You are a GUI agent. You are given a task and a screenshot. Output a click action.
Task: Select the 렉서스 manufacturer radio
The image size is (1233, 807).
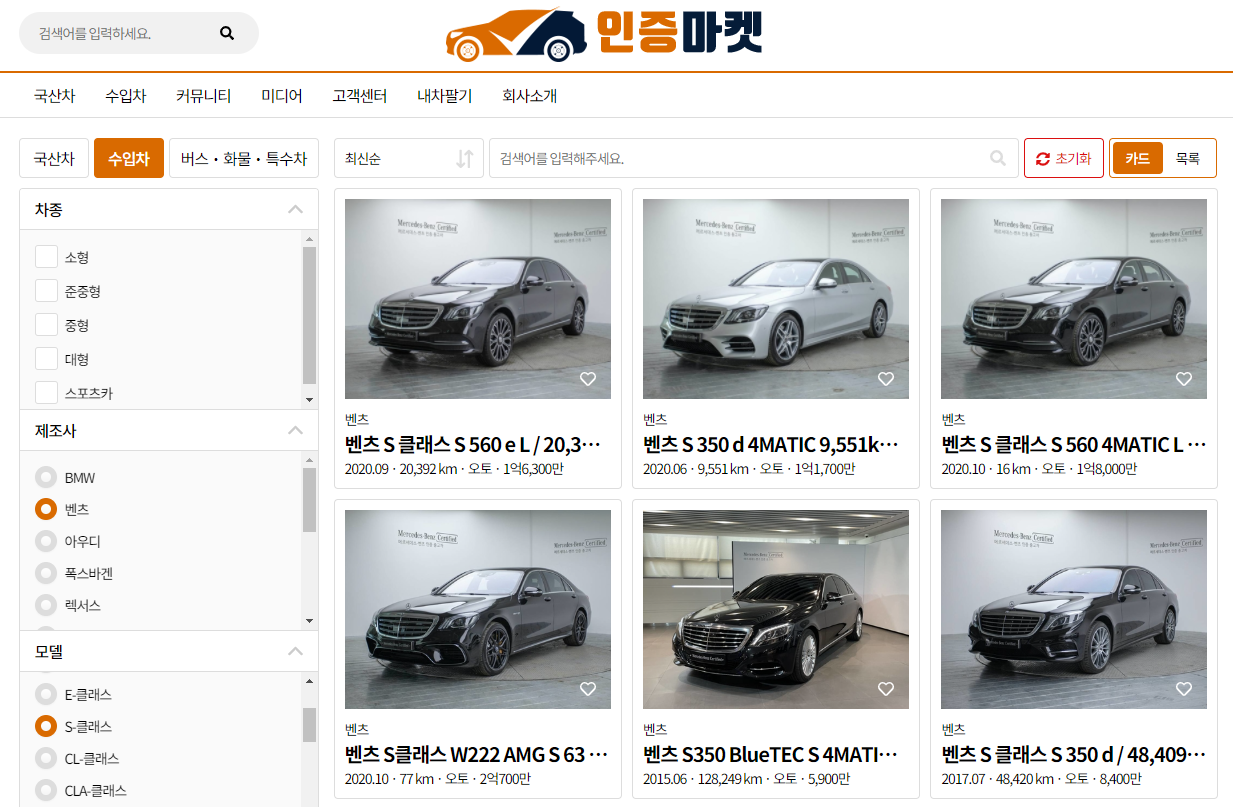pyautogui.click(x=46, y=605)
